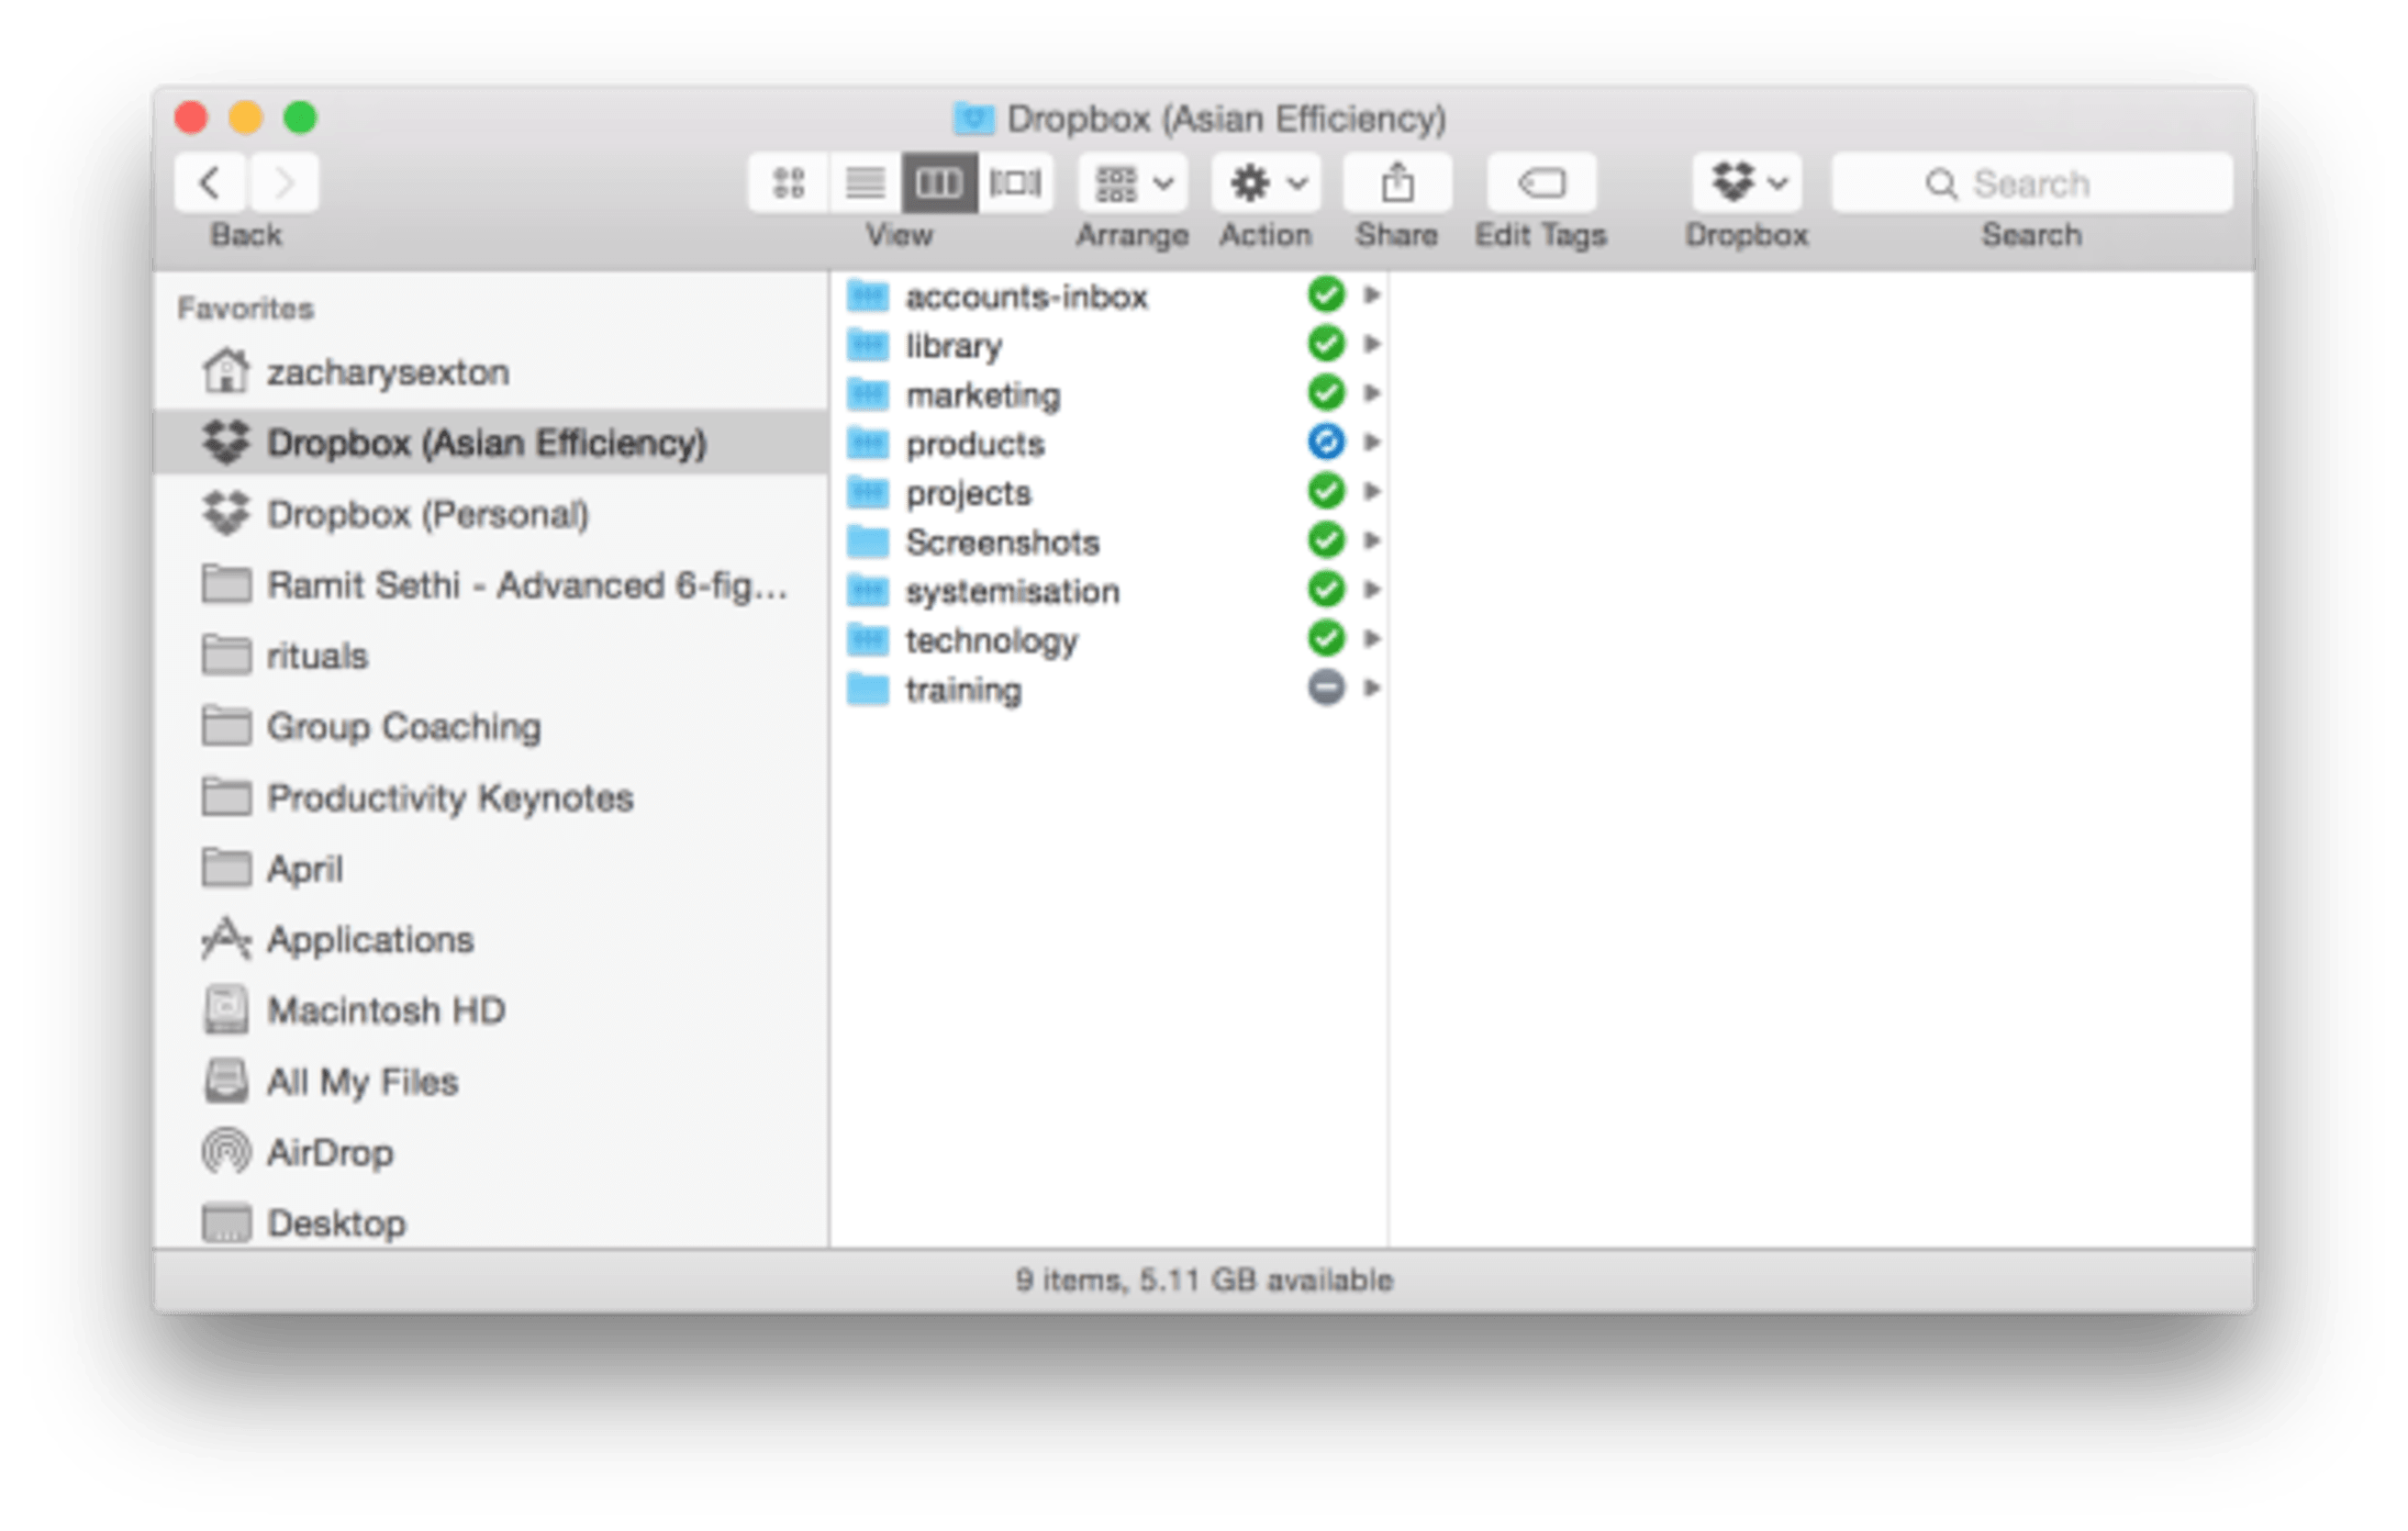Viewport: 2408px width, 1531px height.
Task: Switch to list view
Action: tap(864, 183)
